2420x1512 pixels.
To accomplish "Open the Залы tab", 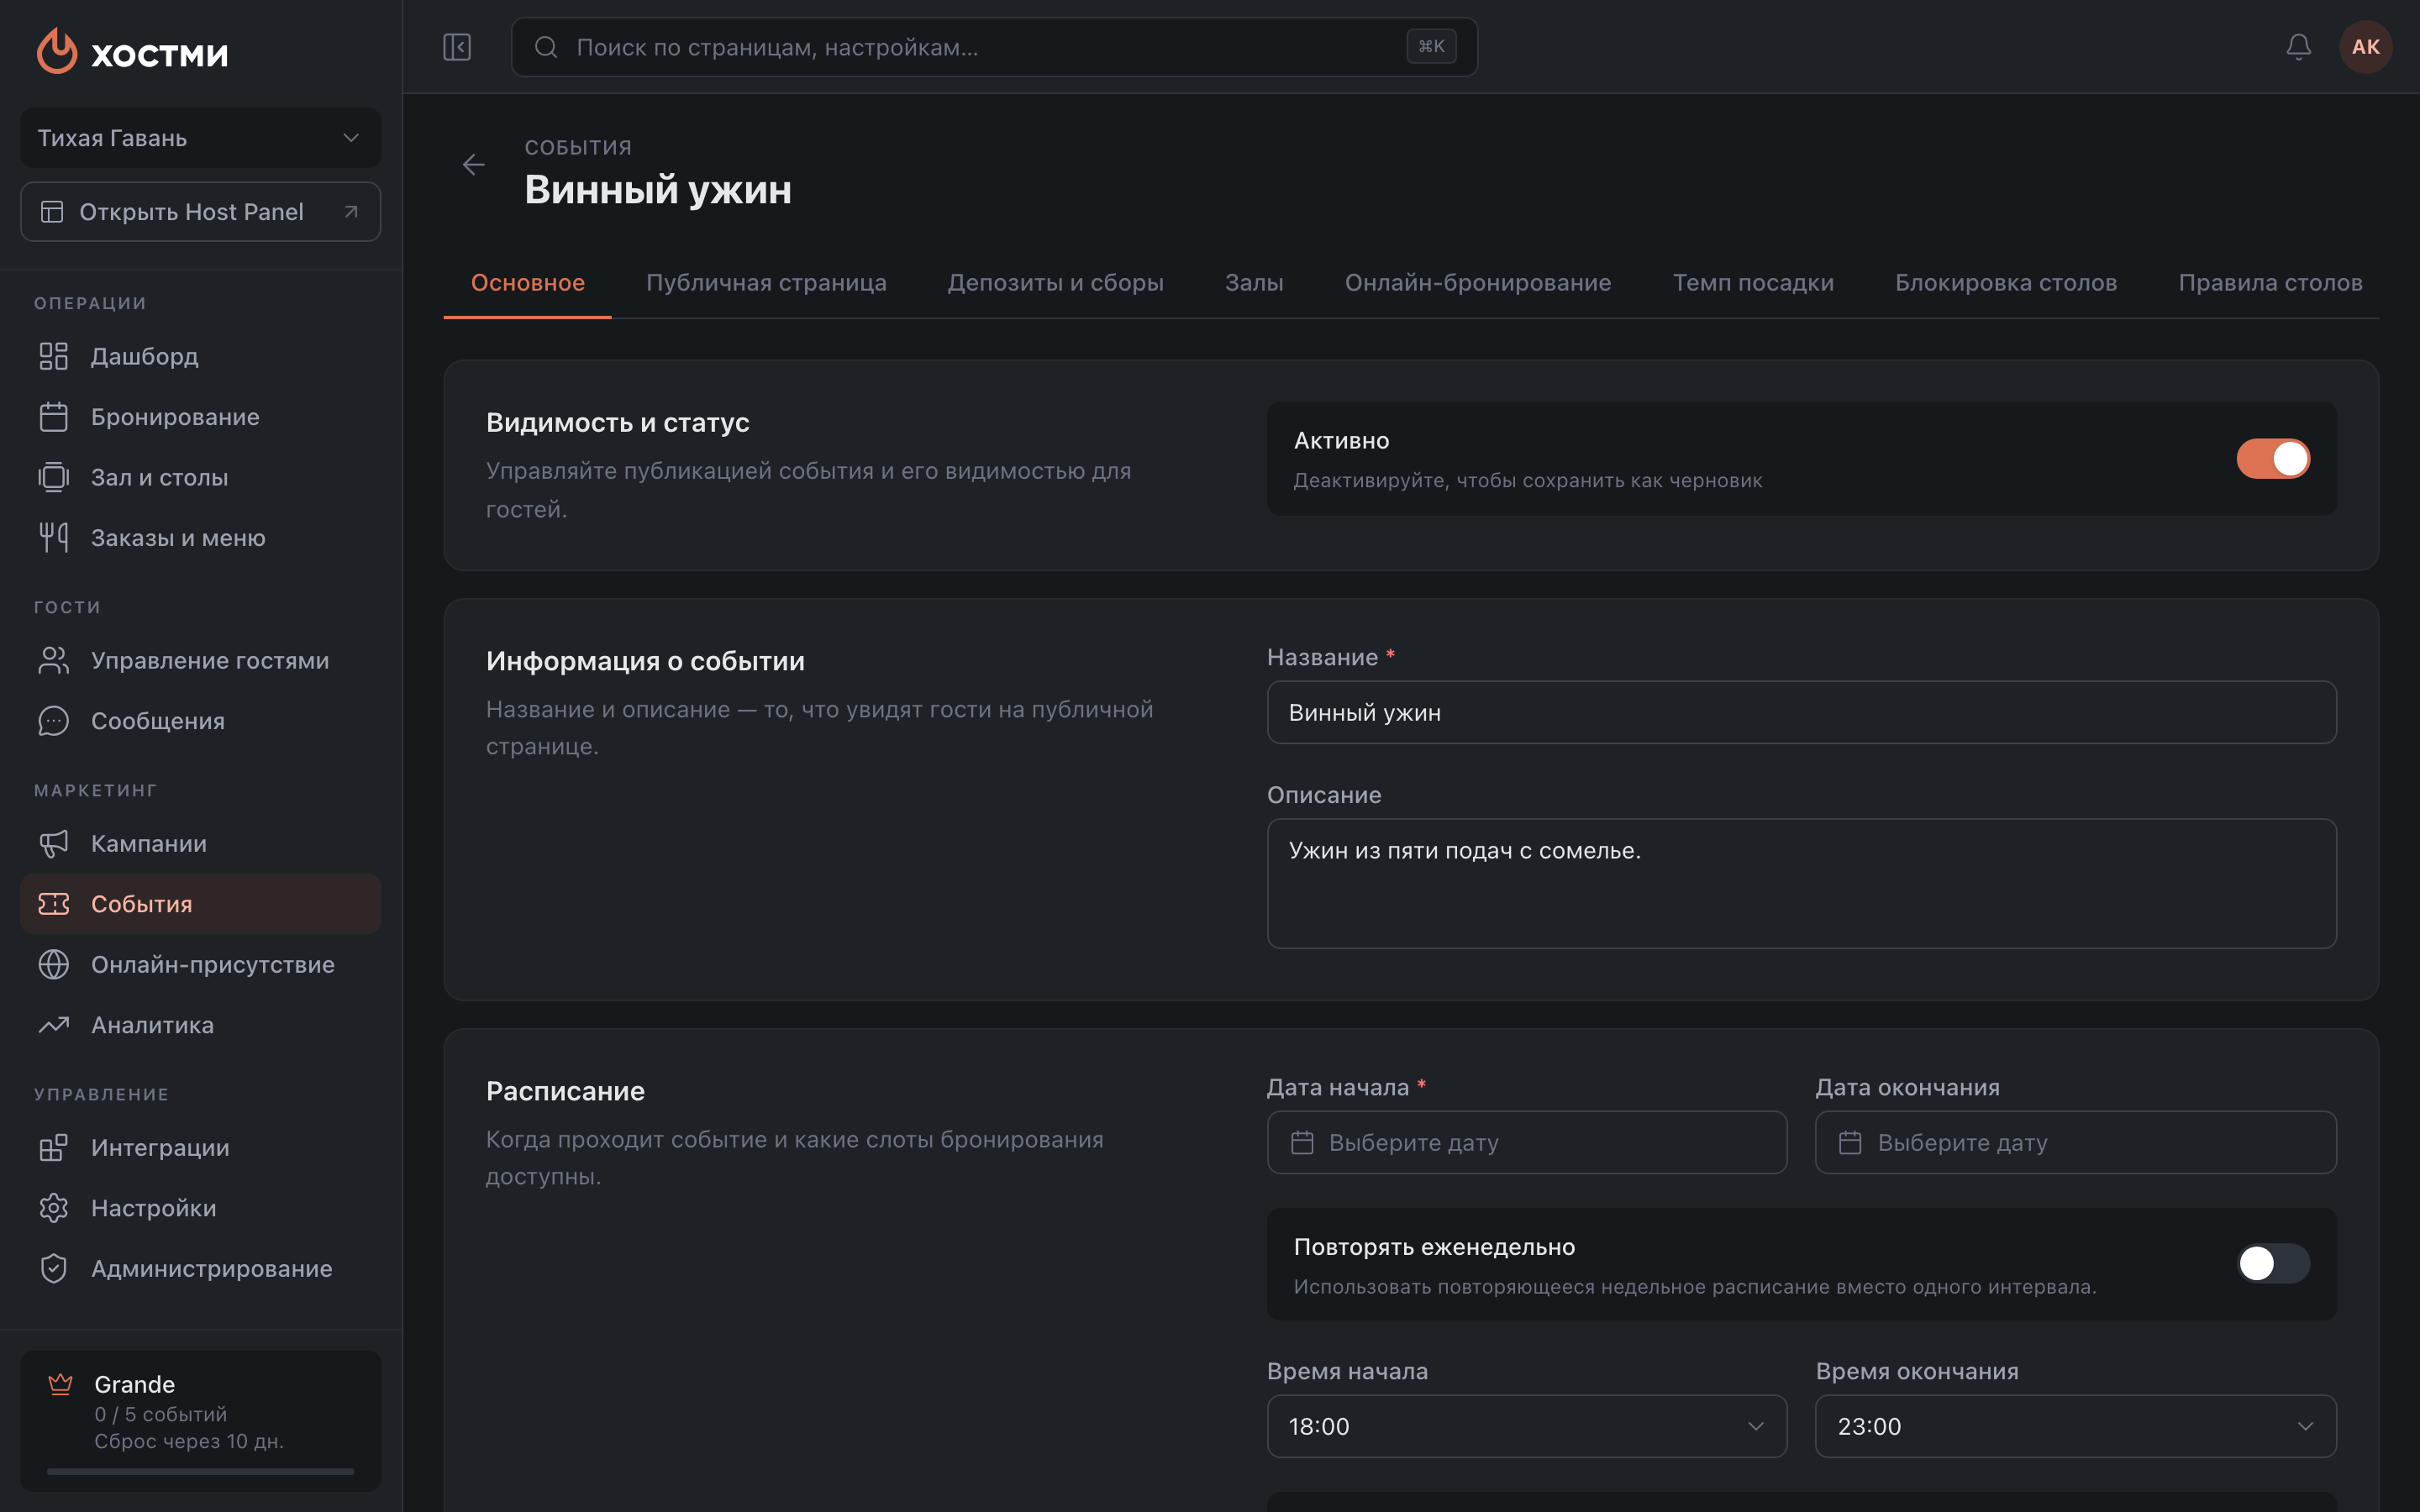I will pyautogui.click(x=1254, y=283).
